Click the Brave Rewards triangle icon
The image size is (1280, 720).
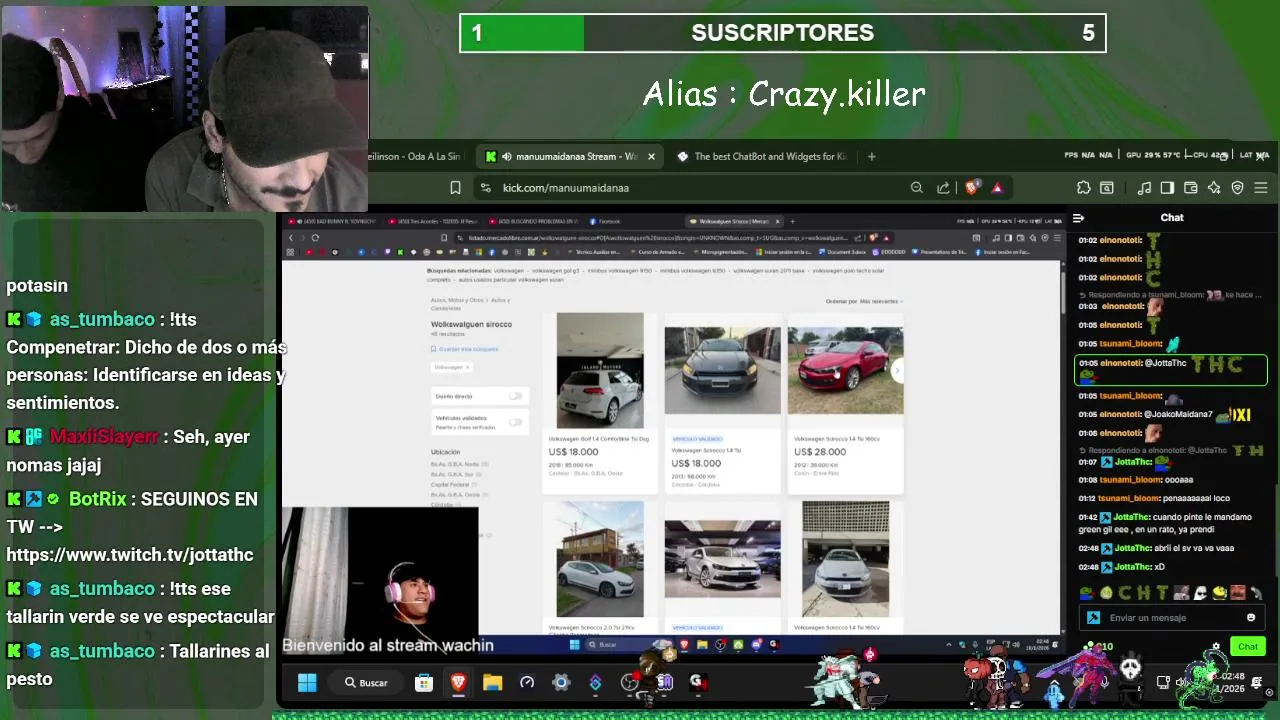point(997,188)
